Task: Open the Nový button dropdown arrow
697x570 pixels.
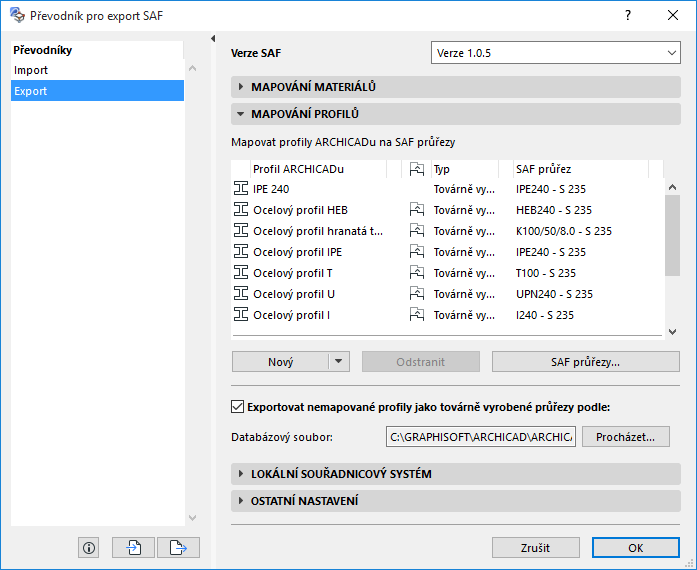Action: [339, 361]
